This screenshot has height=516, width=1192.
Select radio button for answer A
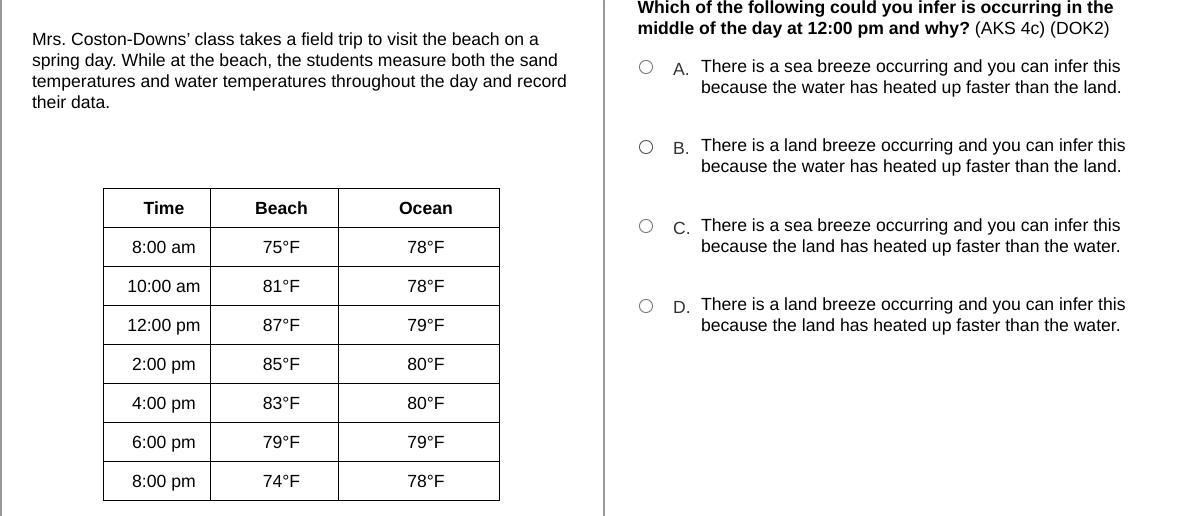point(645,67)
